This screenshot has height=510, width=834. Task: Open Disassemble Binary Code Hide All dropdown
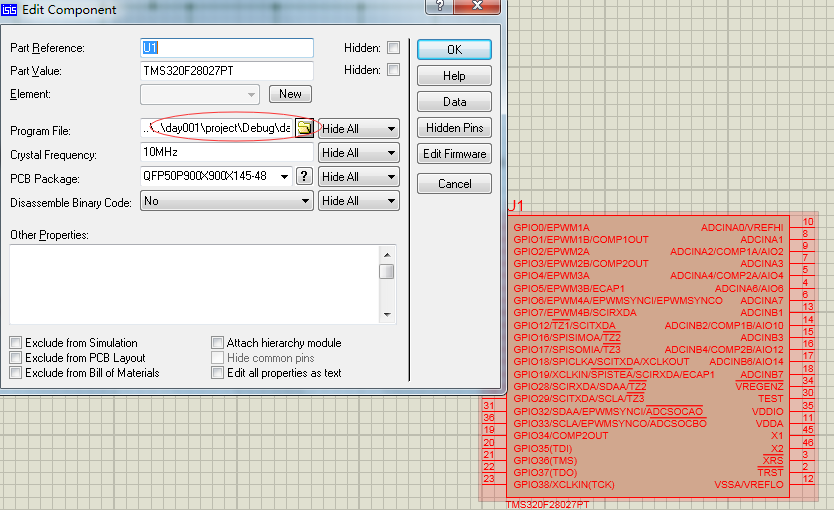358,200
